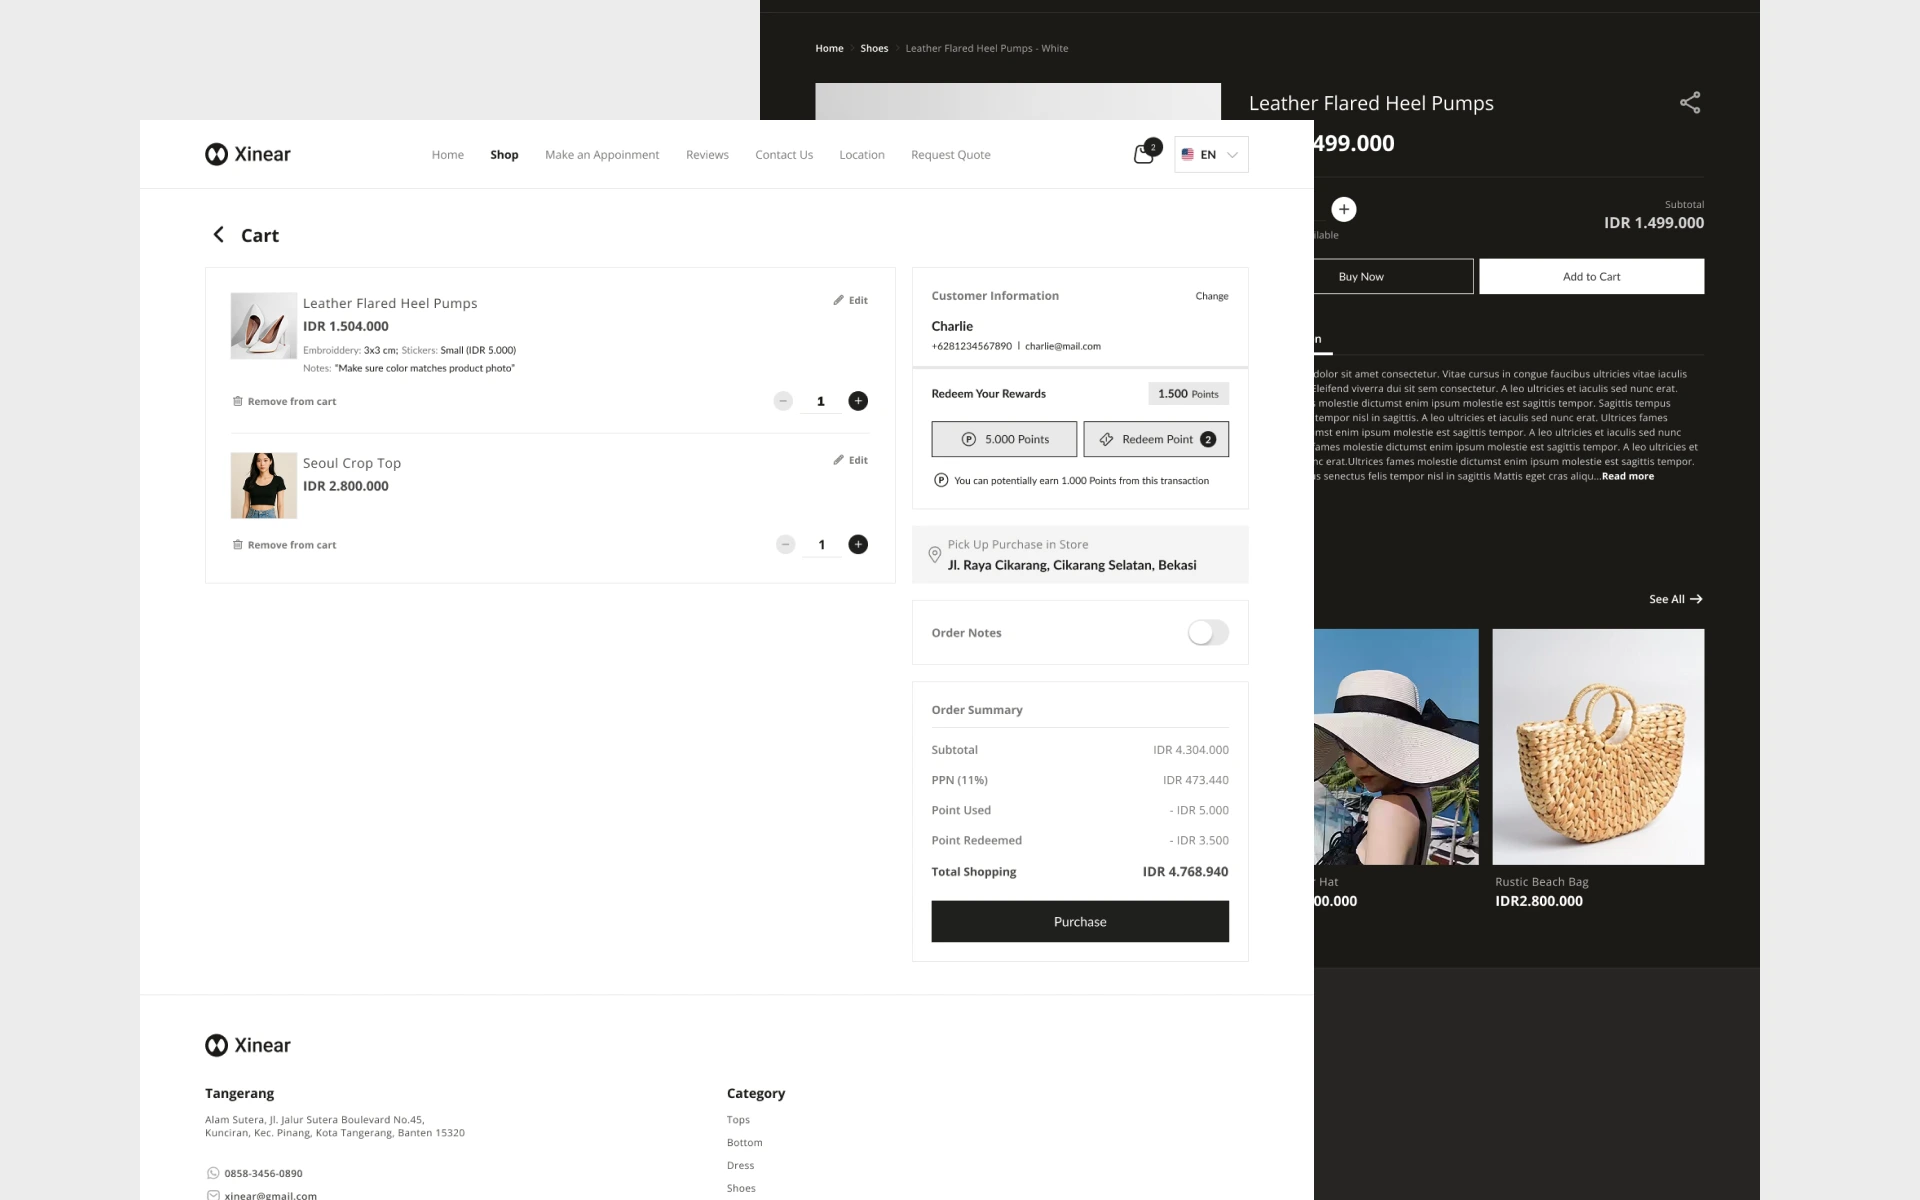Open the Rustic Beach Bag product thumbnail
Image resolution: width=1920 pixels, height=1200 pixels.
coord(1598,747)
